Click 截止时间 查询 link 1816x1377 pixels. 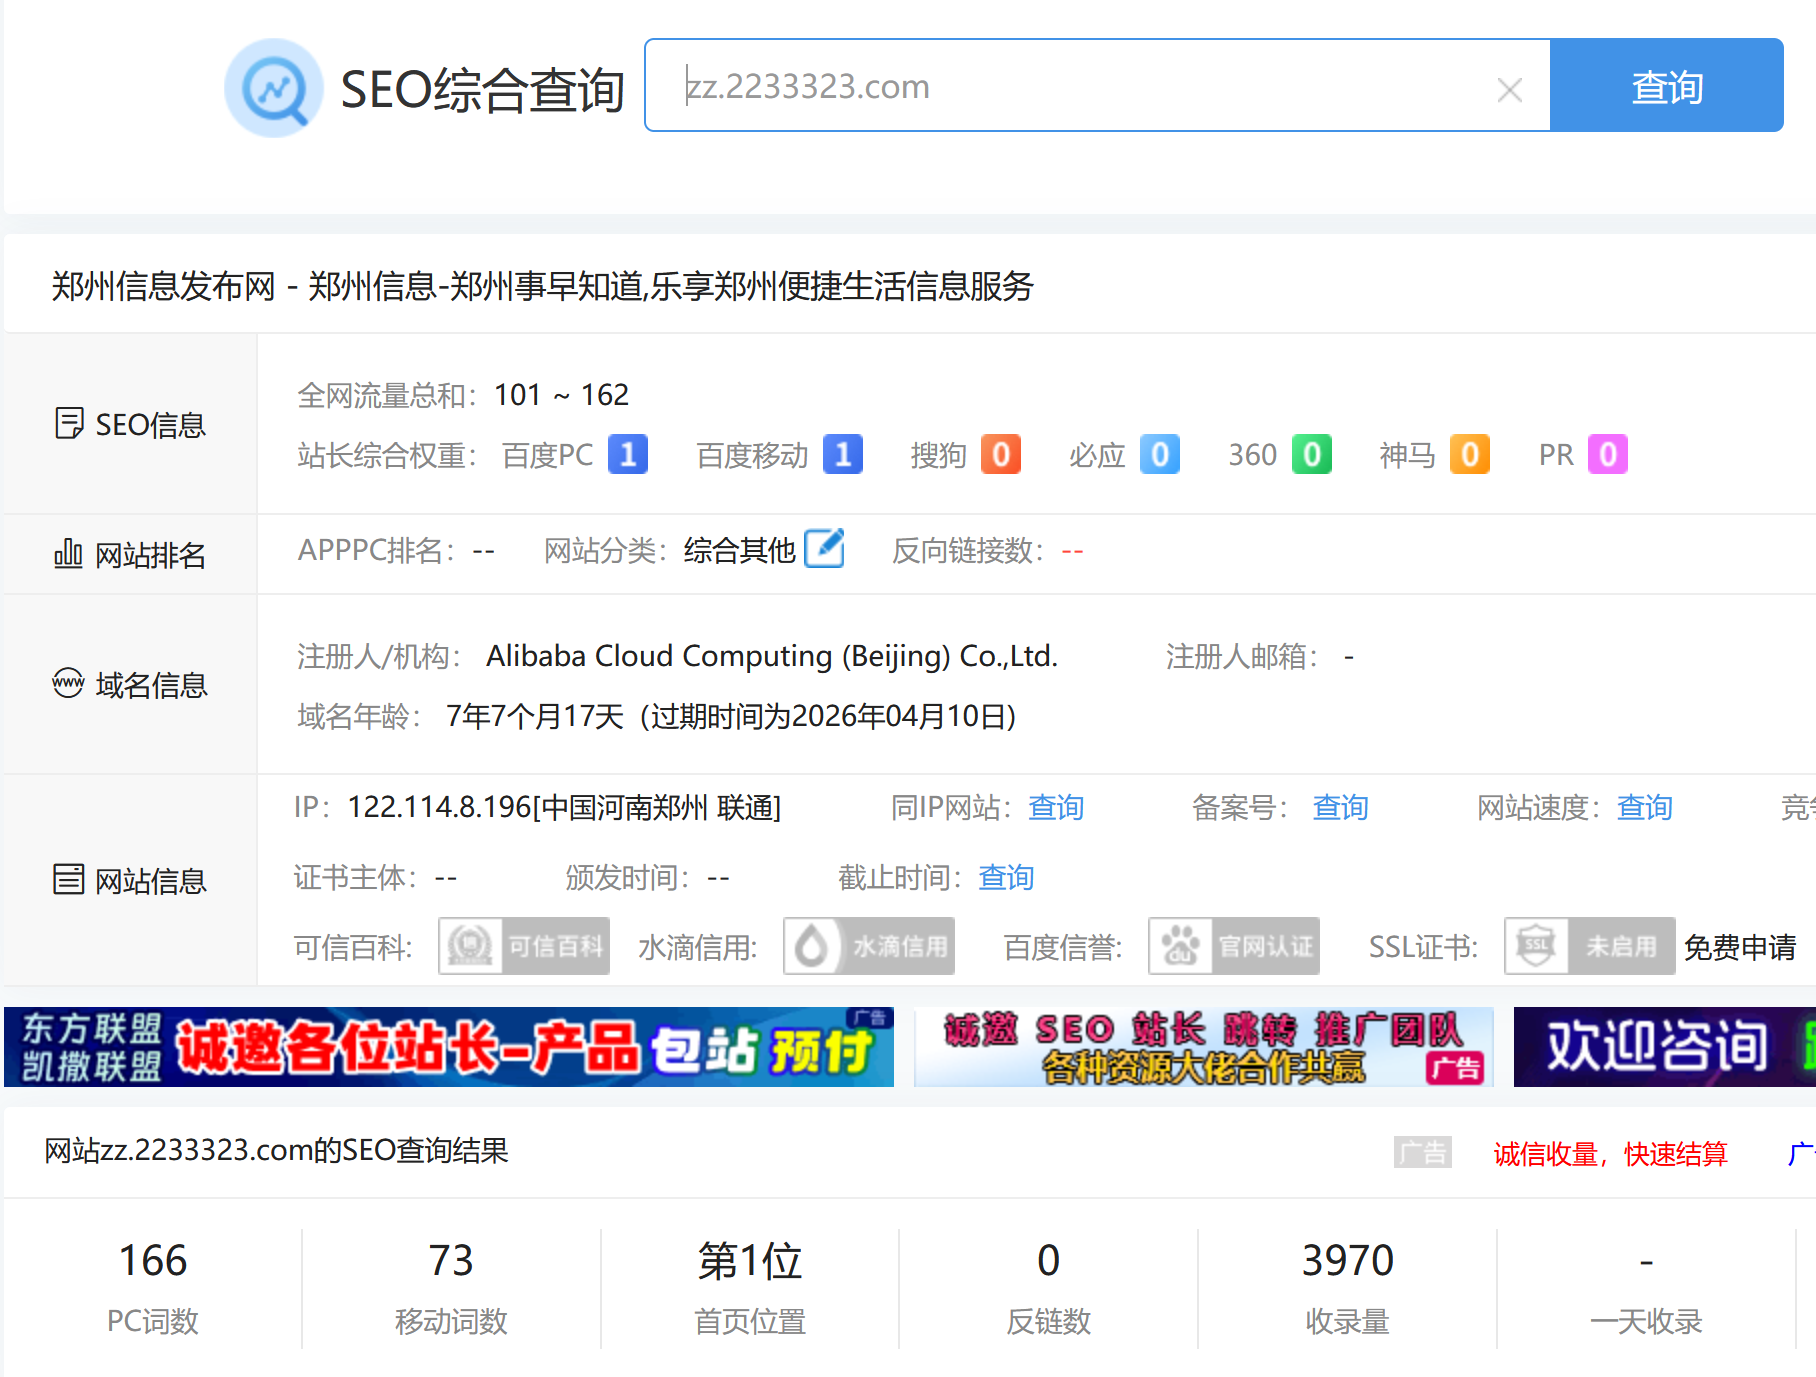pos(1006,877)
